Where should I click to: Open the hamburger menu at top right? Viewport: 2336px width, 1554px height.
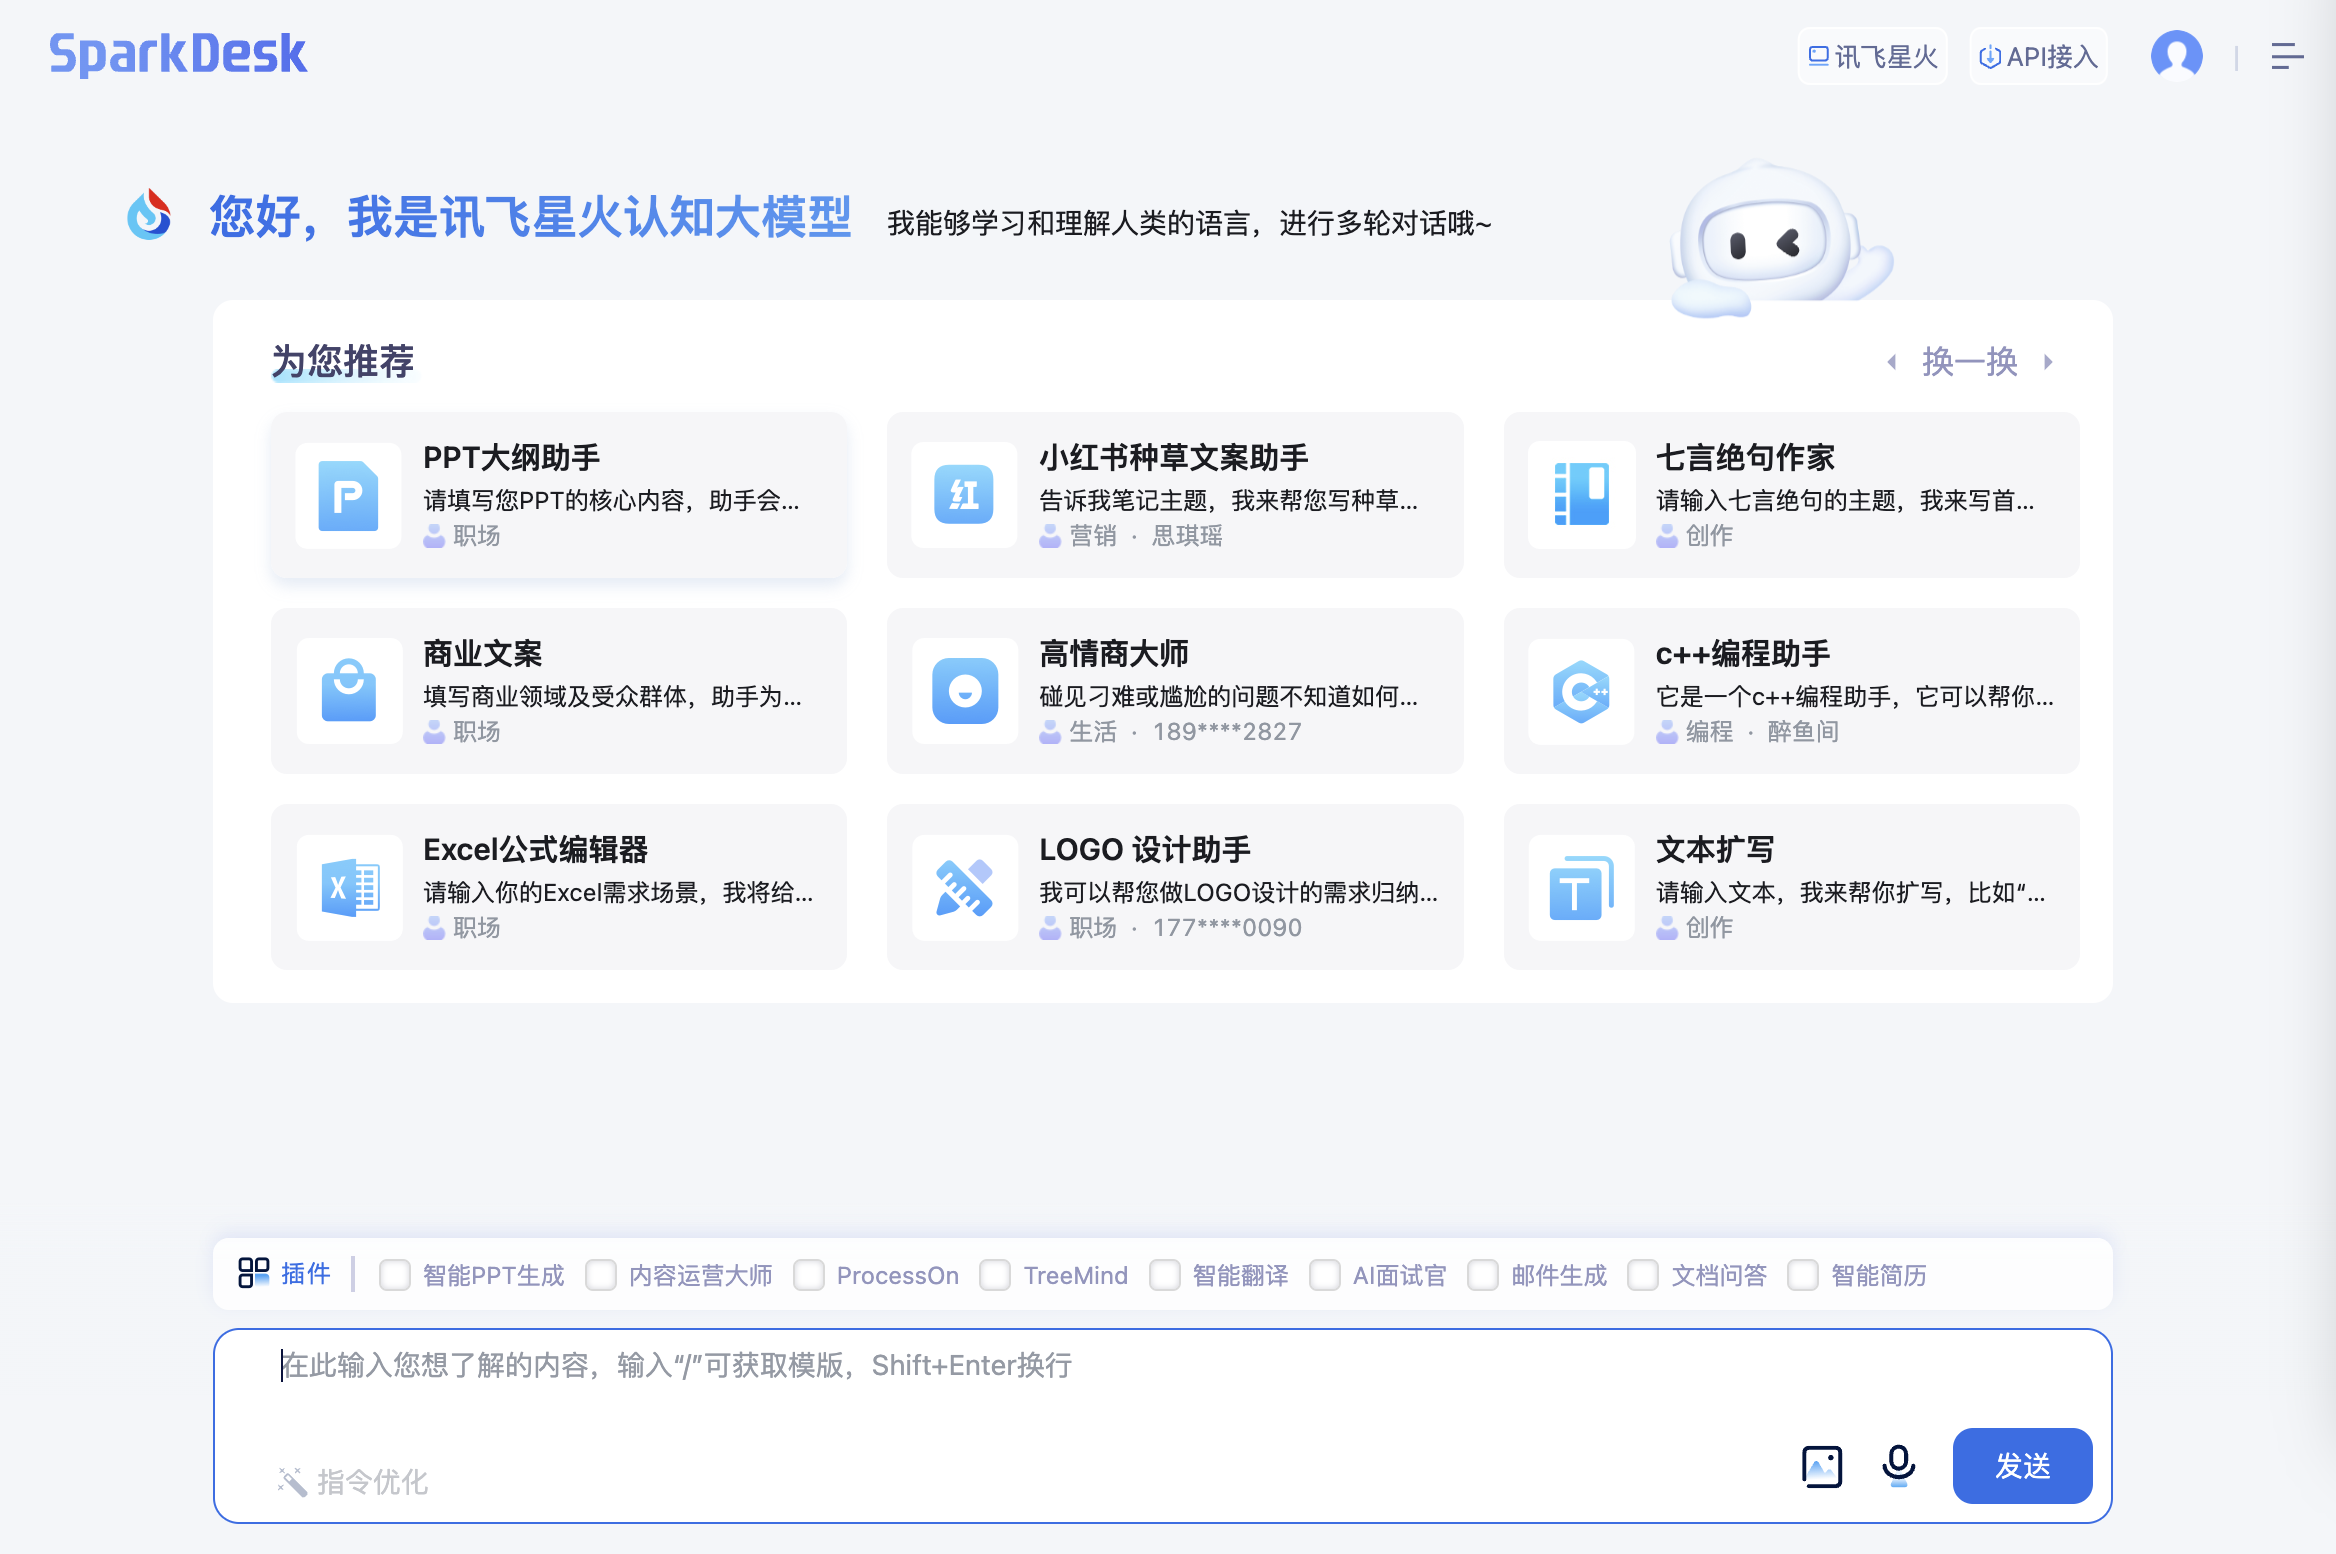tap(2286, 56)
